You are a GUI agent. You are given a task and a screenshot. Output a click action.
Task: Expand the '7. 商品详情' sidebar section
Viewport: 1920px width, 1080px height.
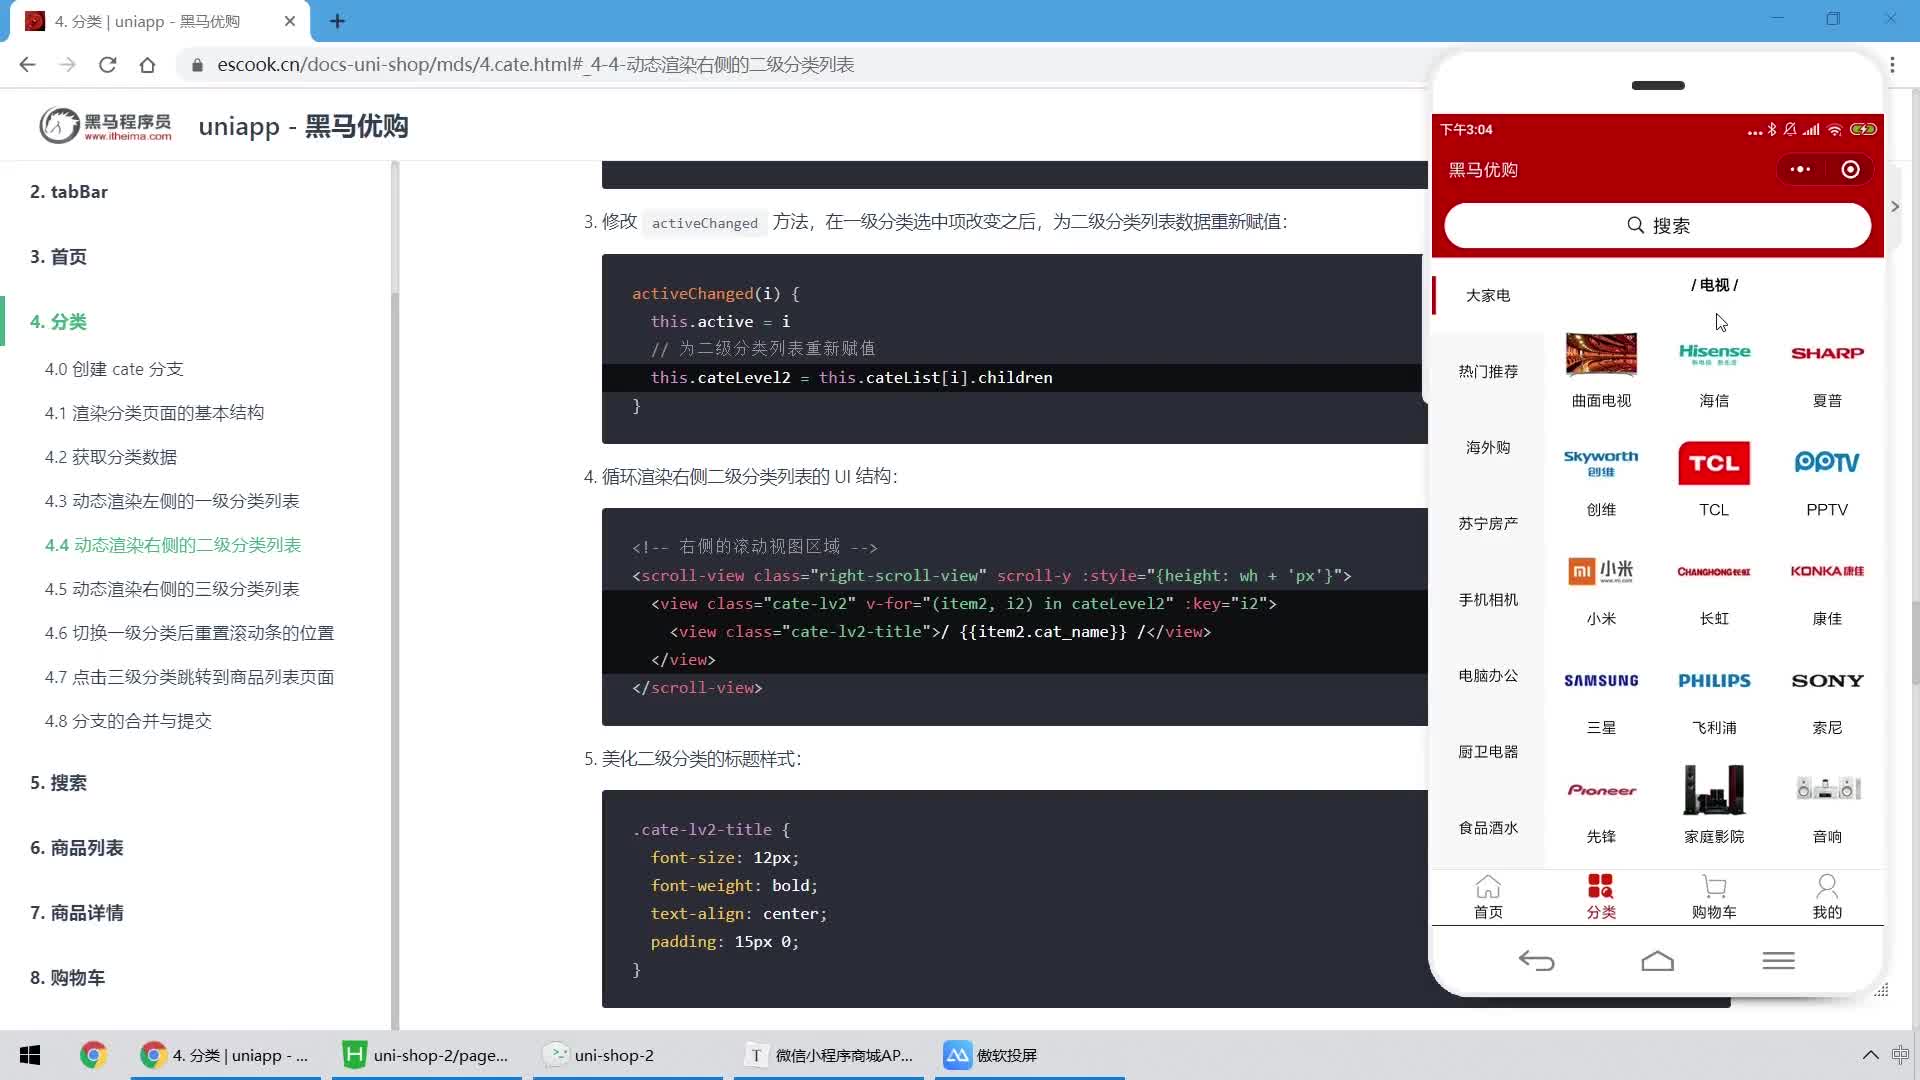click(77, 913)
